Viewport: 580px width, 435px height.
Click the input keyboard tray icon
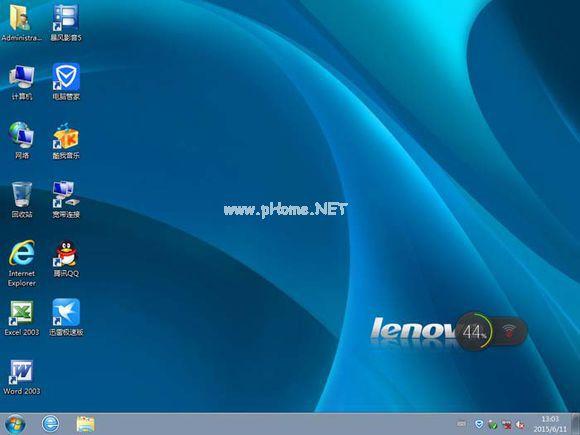[461, 424]
